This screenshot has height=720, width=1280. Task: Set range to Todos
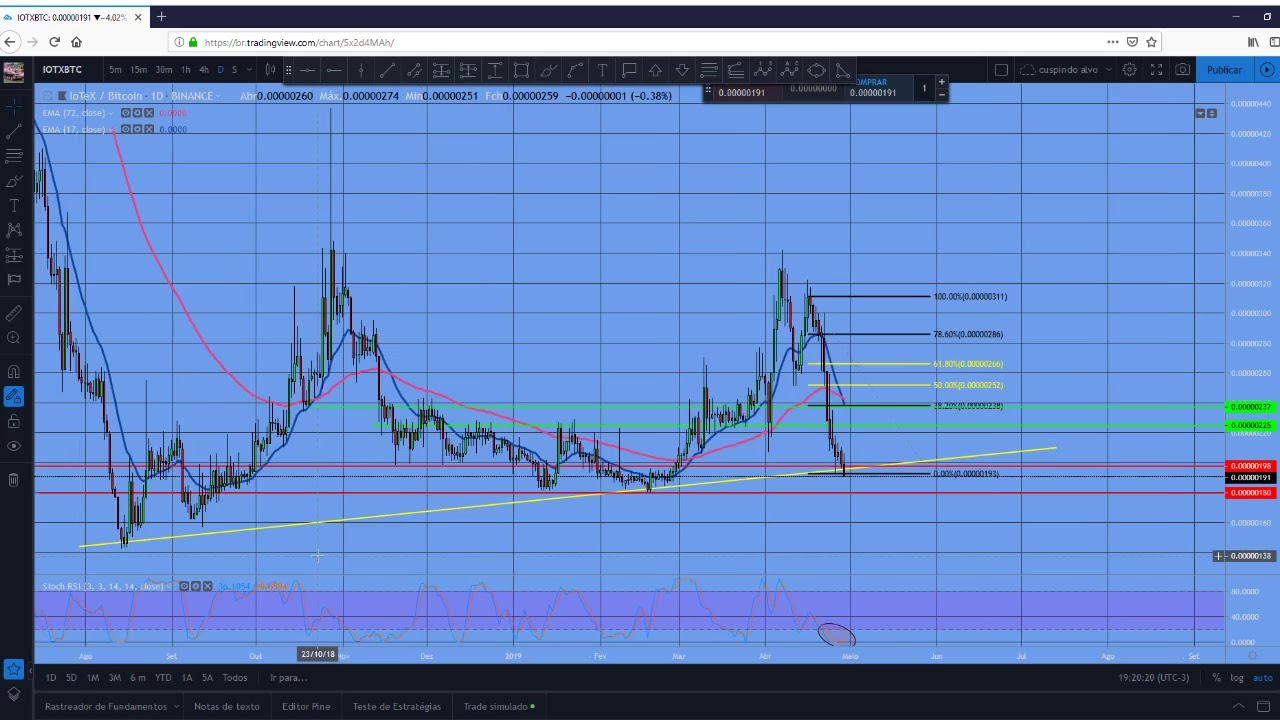(x=235, y=678)
